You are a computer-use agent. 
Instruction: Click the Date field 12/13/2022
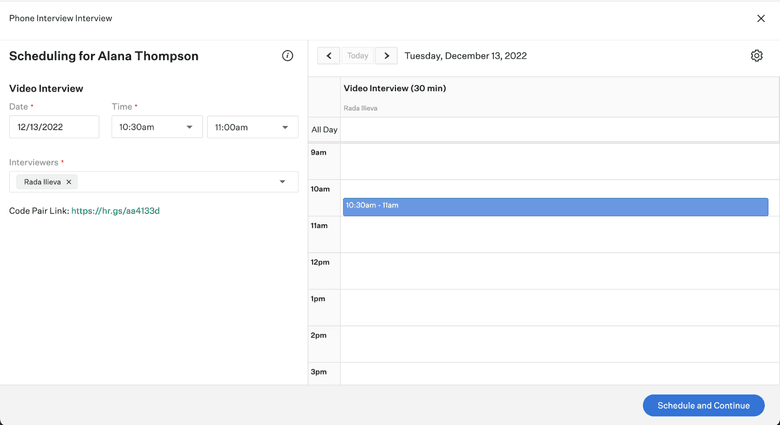pos(54,127)
